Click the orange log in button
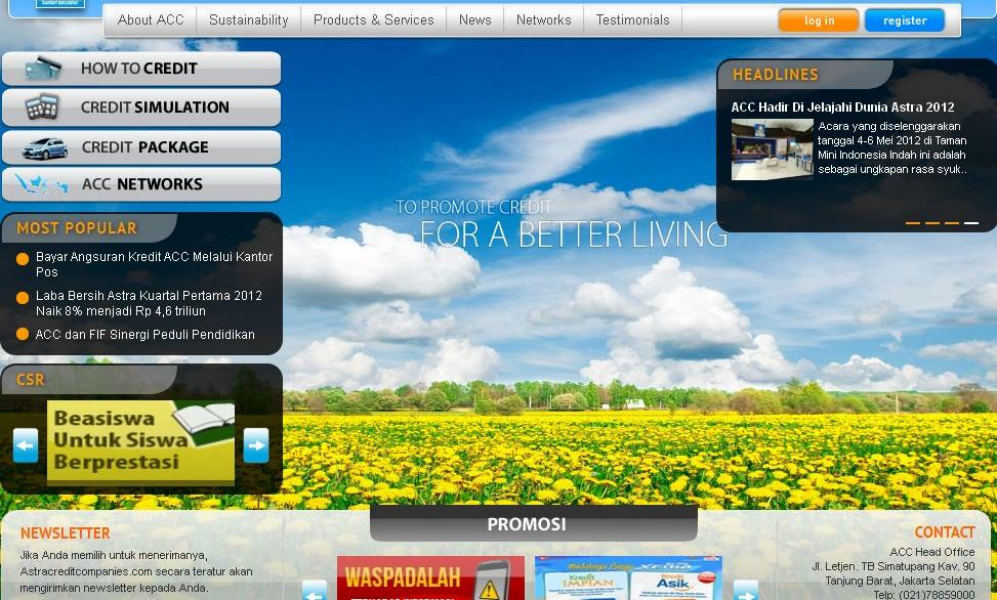The height and width of the screenshot is (600, 997). click(819, 20)
